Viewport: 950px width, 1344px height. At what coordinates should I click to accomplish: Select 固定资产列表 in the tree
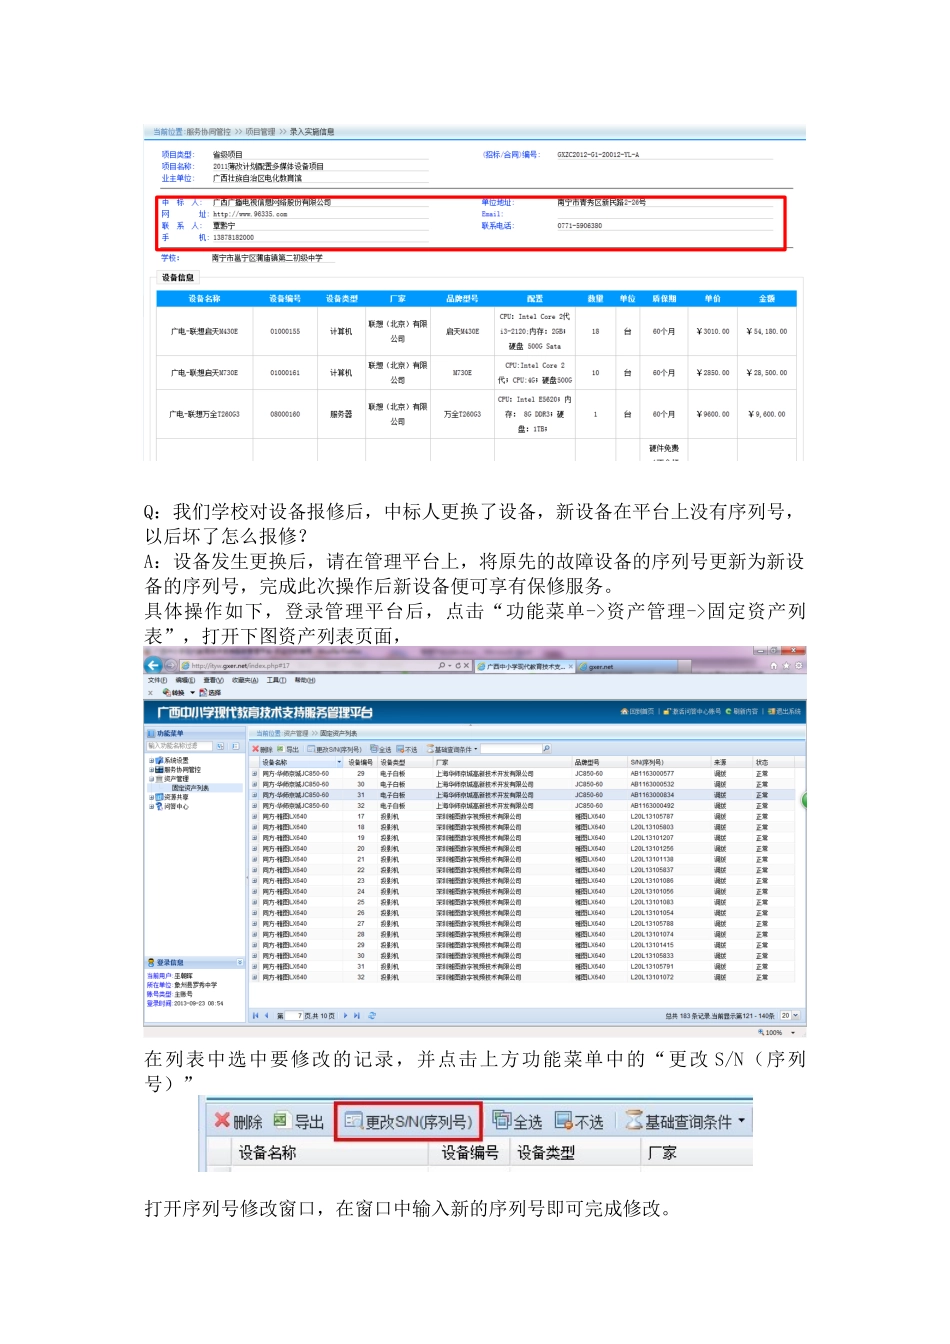tap(190, 788)
